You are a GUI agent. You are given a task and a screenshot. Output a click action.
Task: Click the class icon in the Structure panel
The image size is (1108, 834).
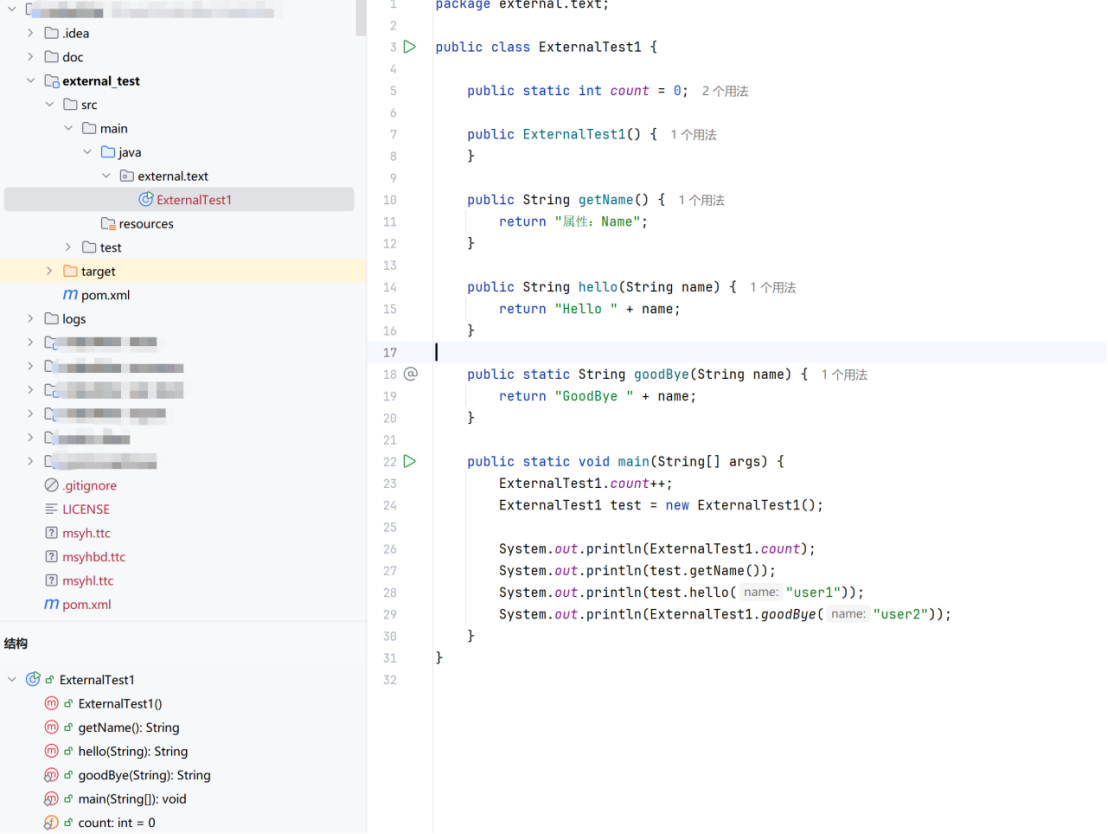33,679
